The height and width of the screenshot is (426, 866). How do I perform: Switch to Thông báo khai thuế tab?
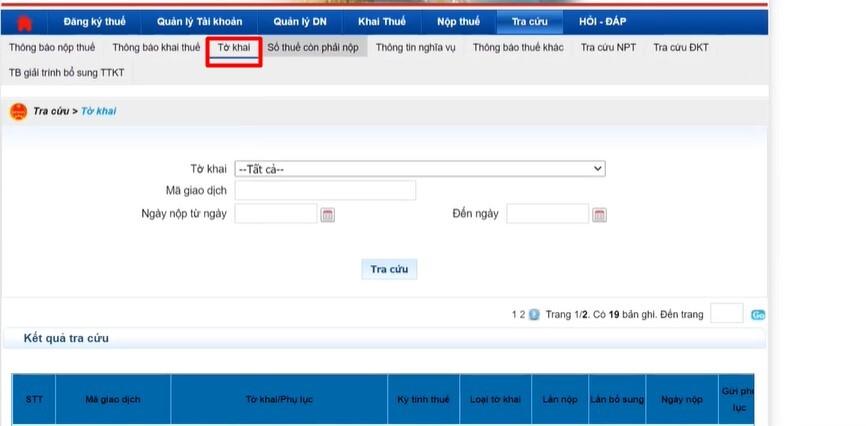click(x=156, y=48)
